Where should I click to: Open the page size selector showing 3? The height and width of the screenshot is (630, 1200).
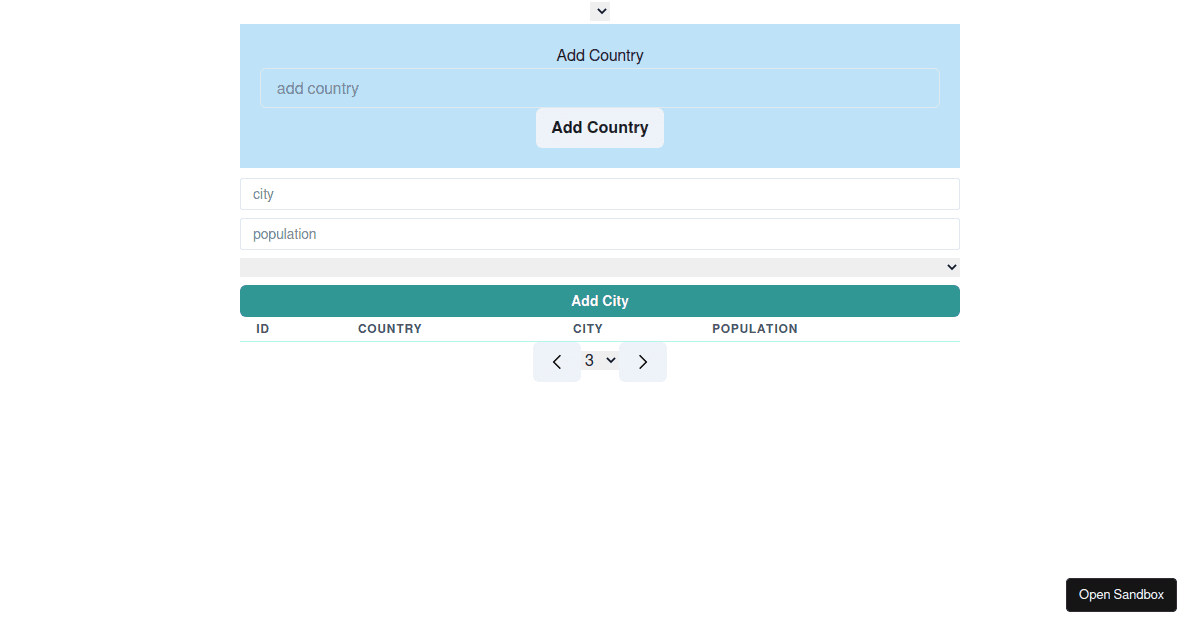point(599,360)
